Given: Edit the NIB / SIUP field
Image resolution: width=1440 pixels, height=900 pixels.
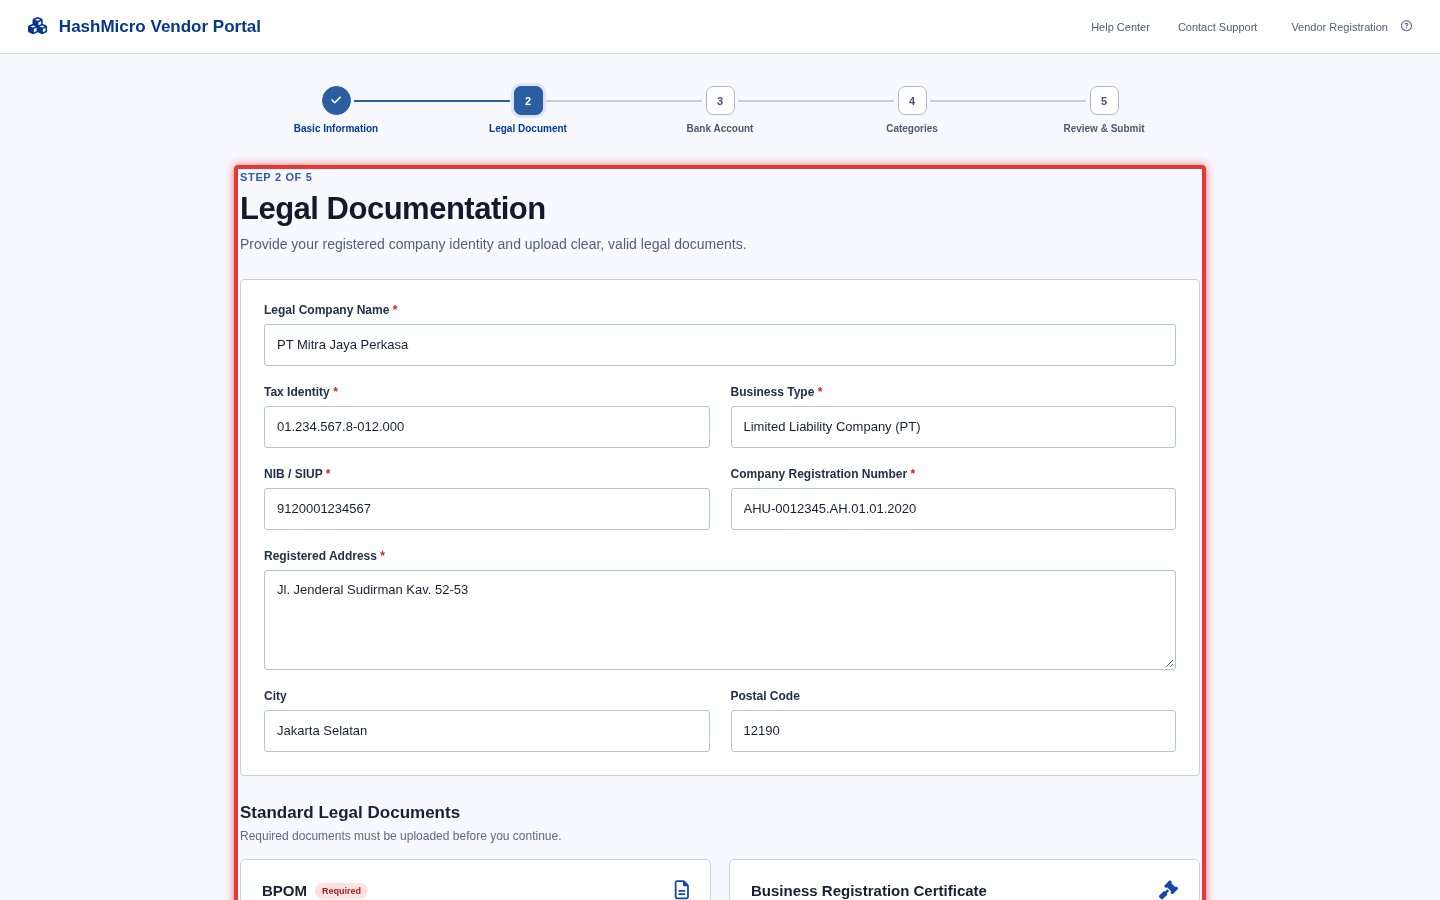Looking at the screenshot, I should tap(487, 509).
